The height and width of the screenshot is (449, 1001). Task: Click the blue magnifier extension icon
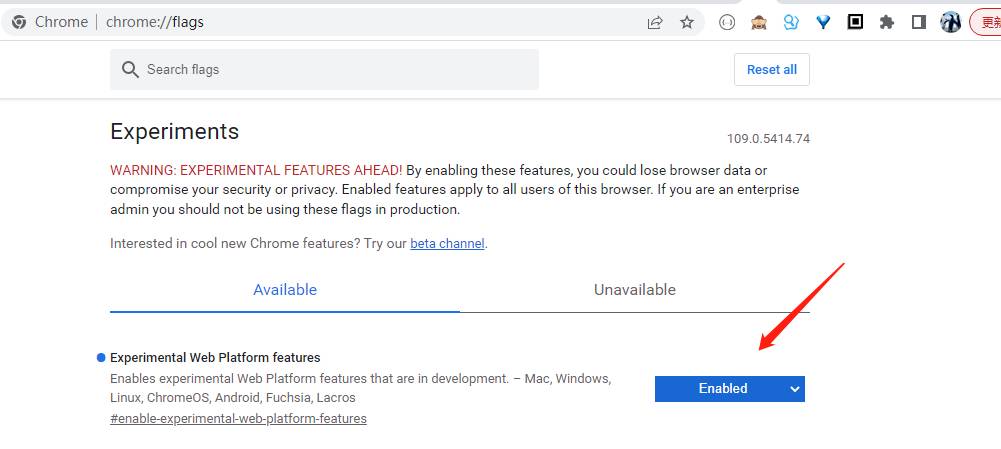[x=791, y=22]
